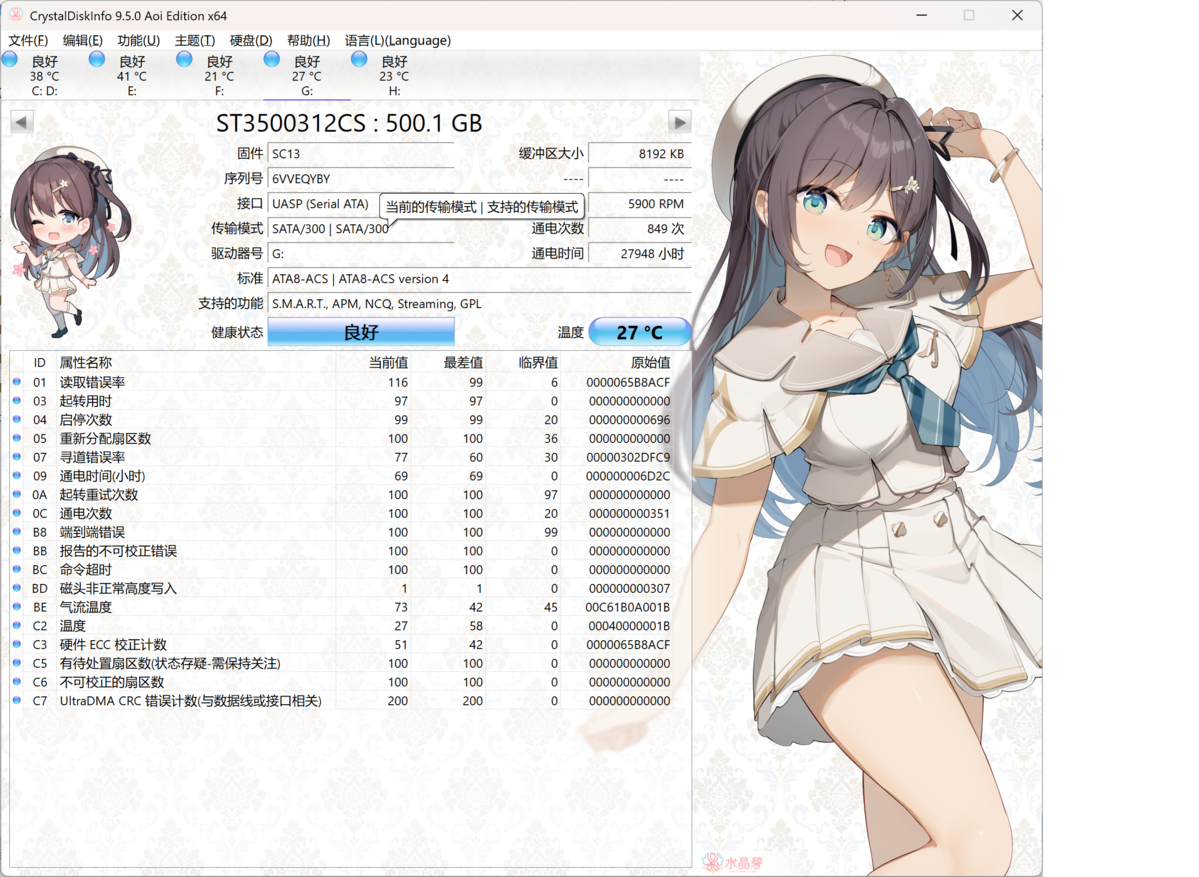Open the 编辑(E) menu
The height and width of the screenshot is (877, 1199).
coord(83,41)
